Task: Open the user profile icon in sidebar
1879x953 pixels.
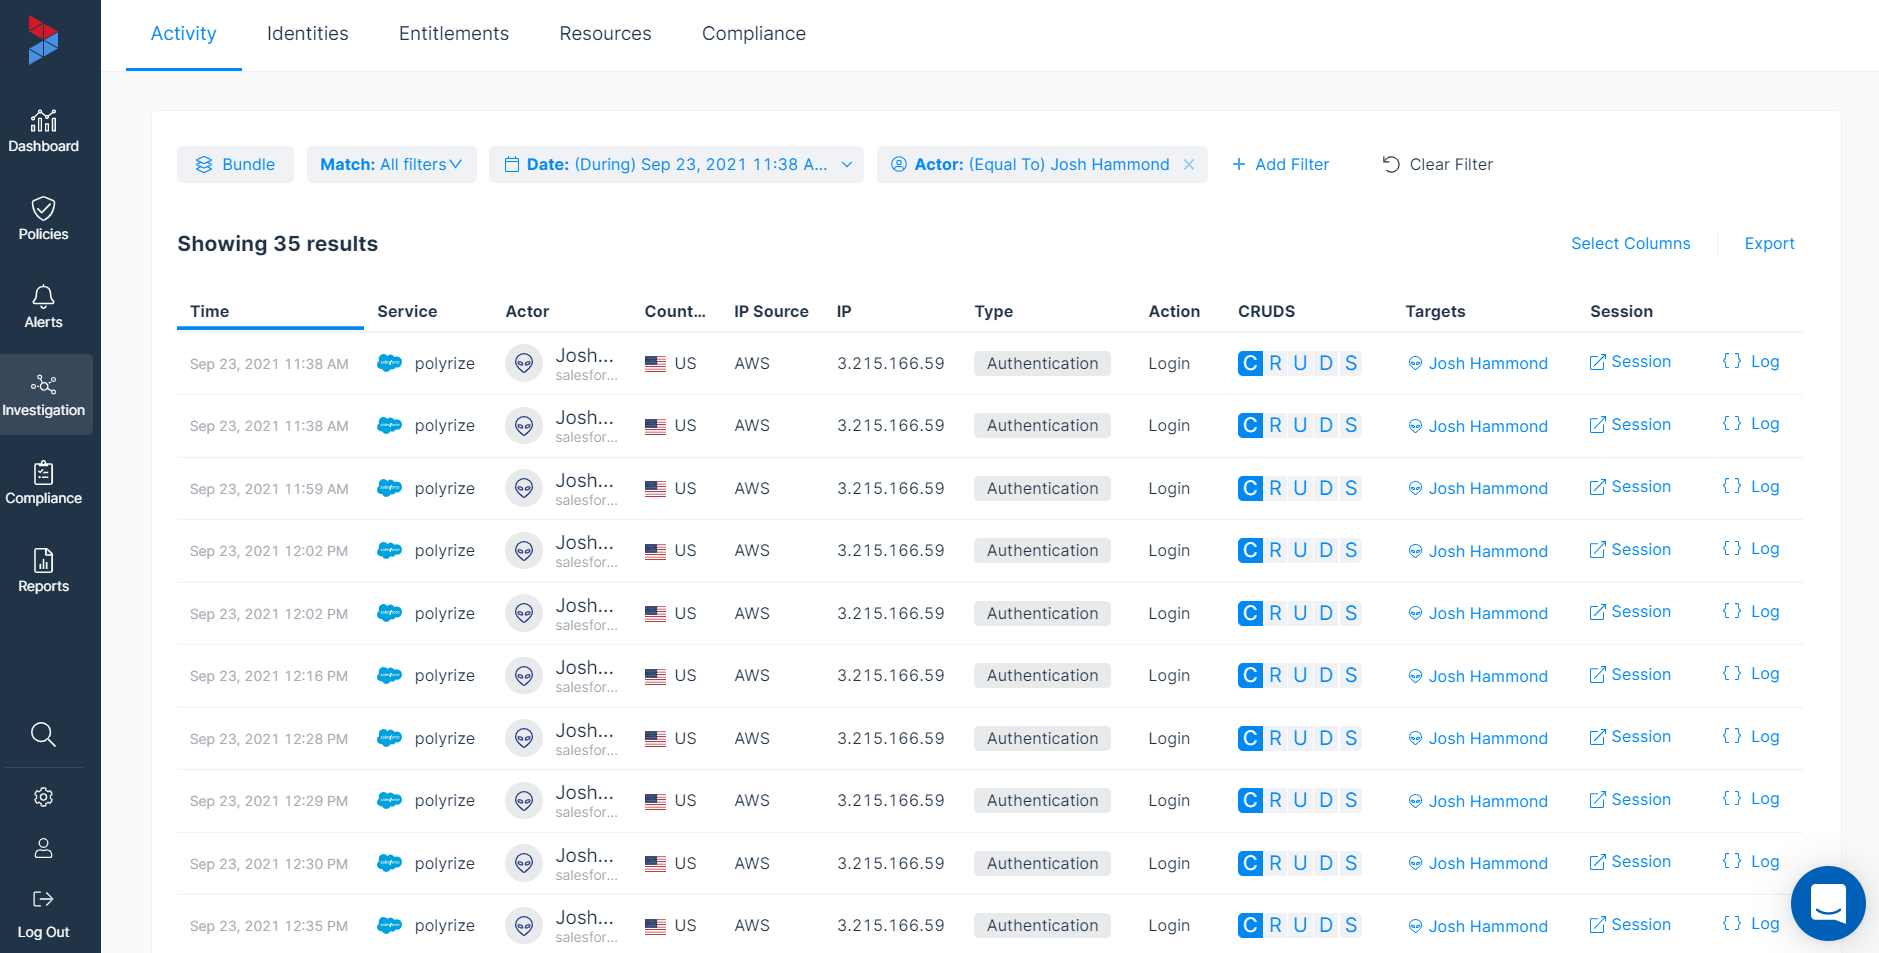Action: 43,848
